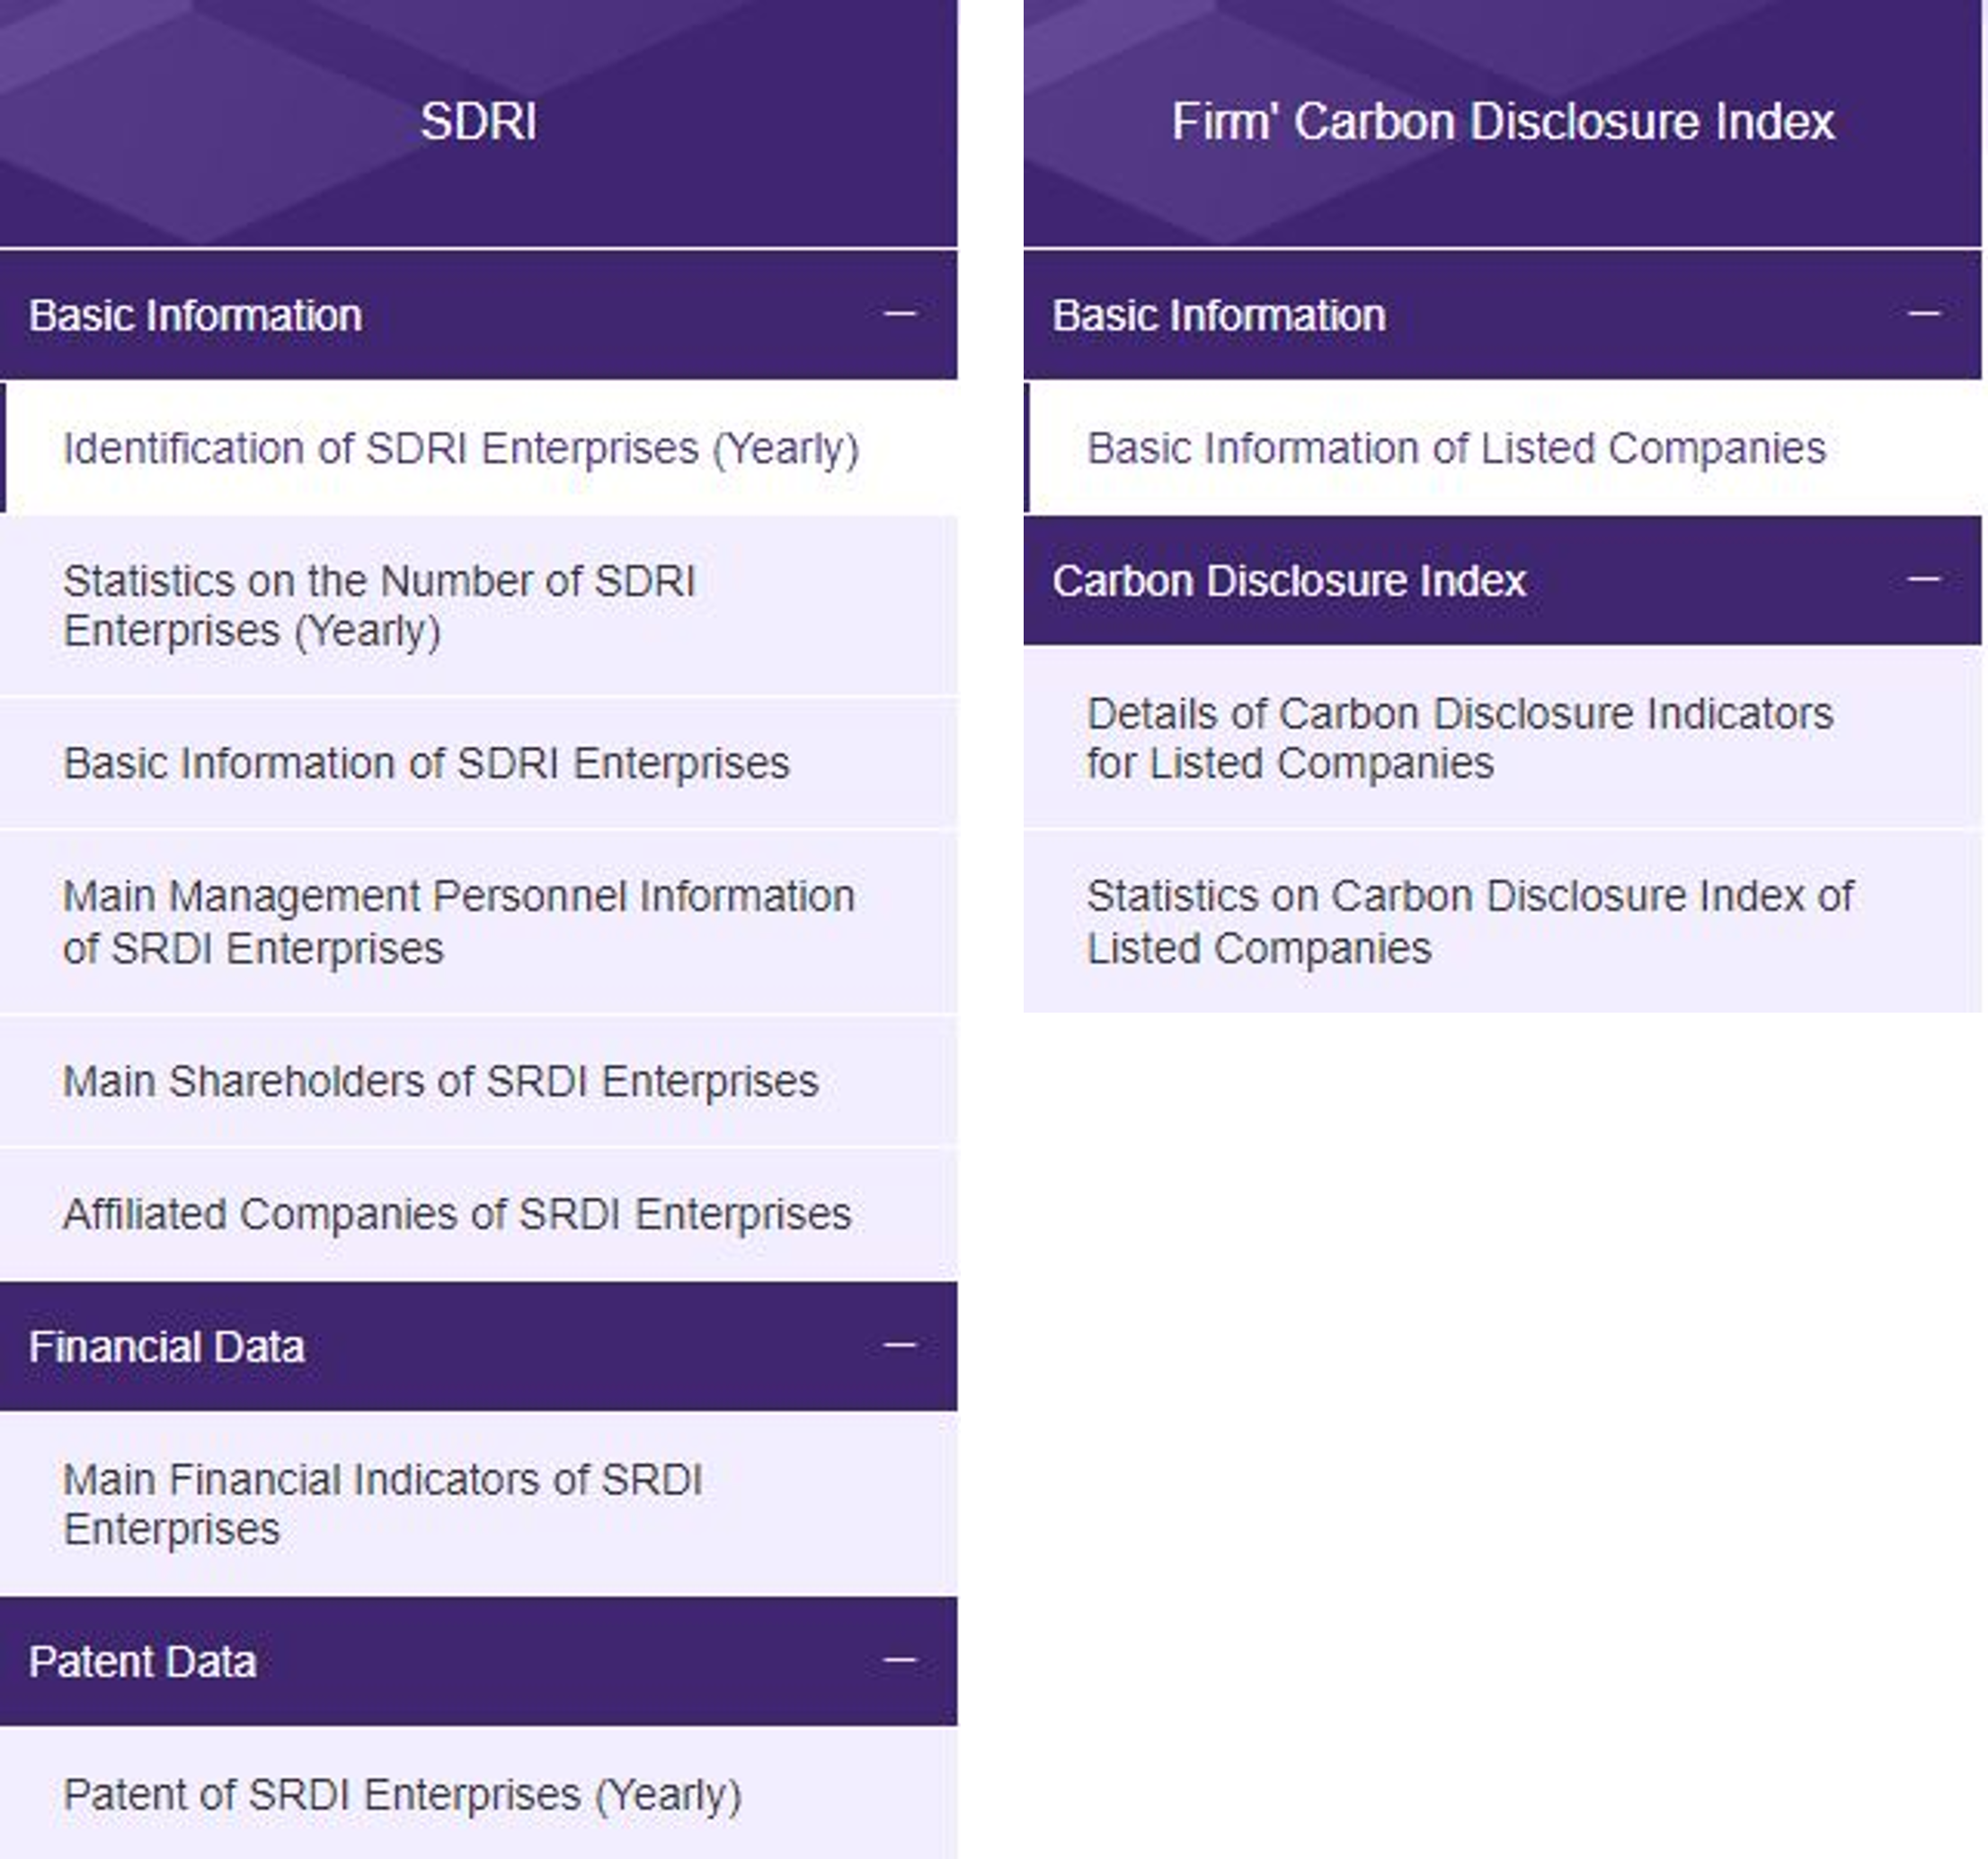Select Main Shareholders of SRDI Enterprises
This screenshot has height=1859, width=1988.
(x=440, y=1081)
